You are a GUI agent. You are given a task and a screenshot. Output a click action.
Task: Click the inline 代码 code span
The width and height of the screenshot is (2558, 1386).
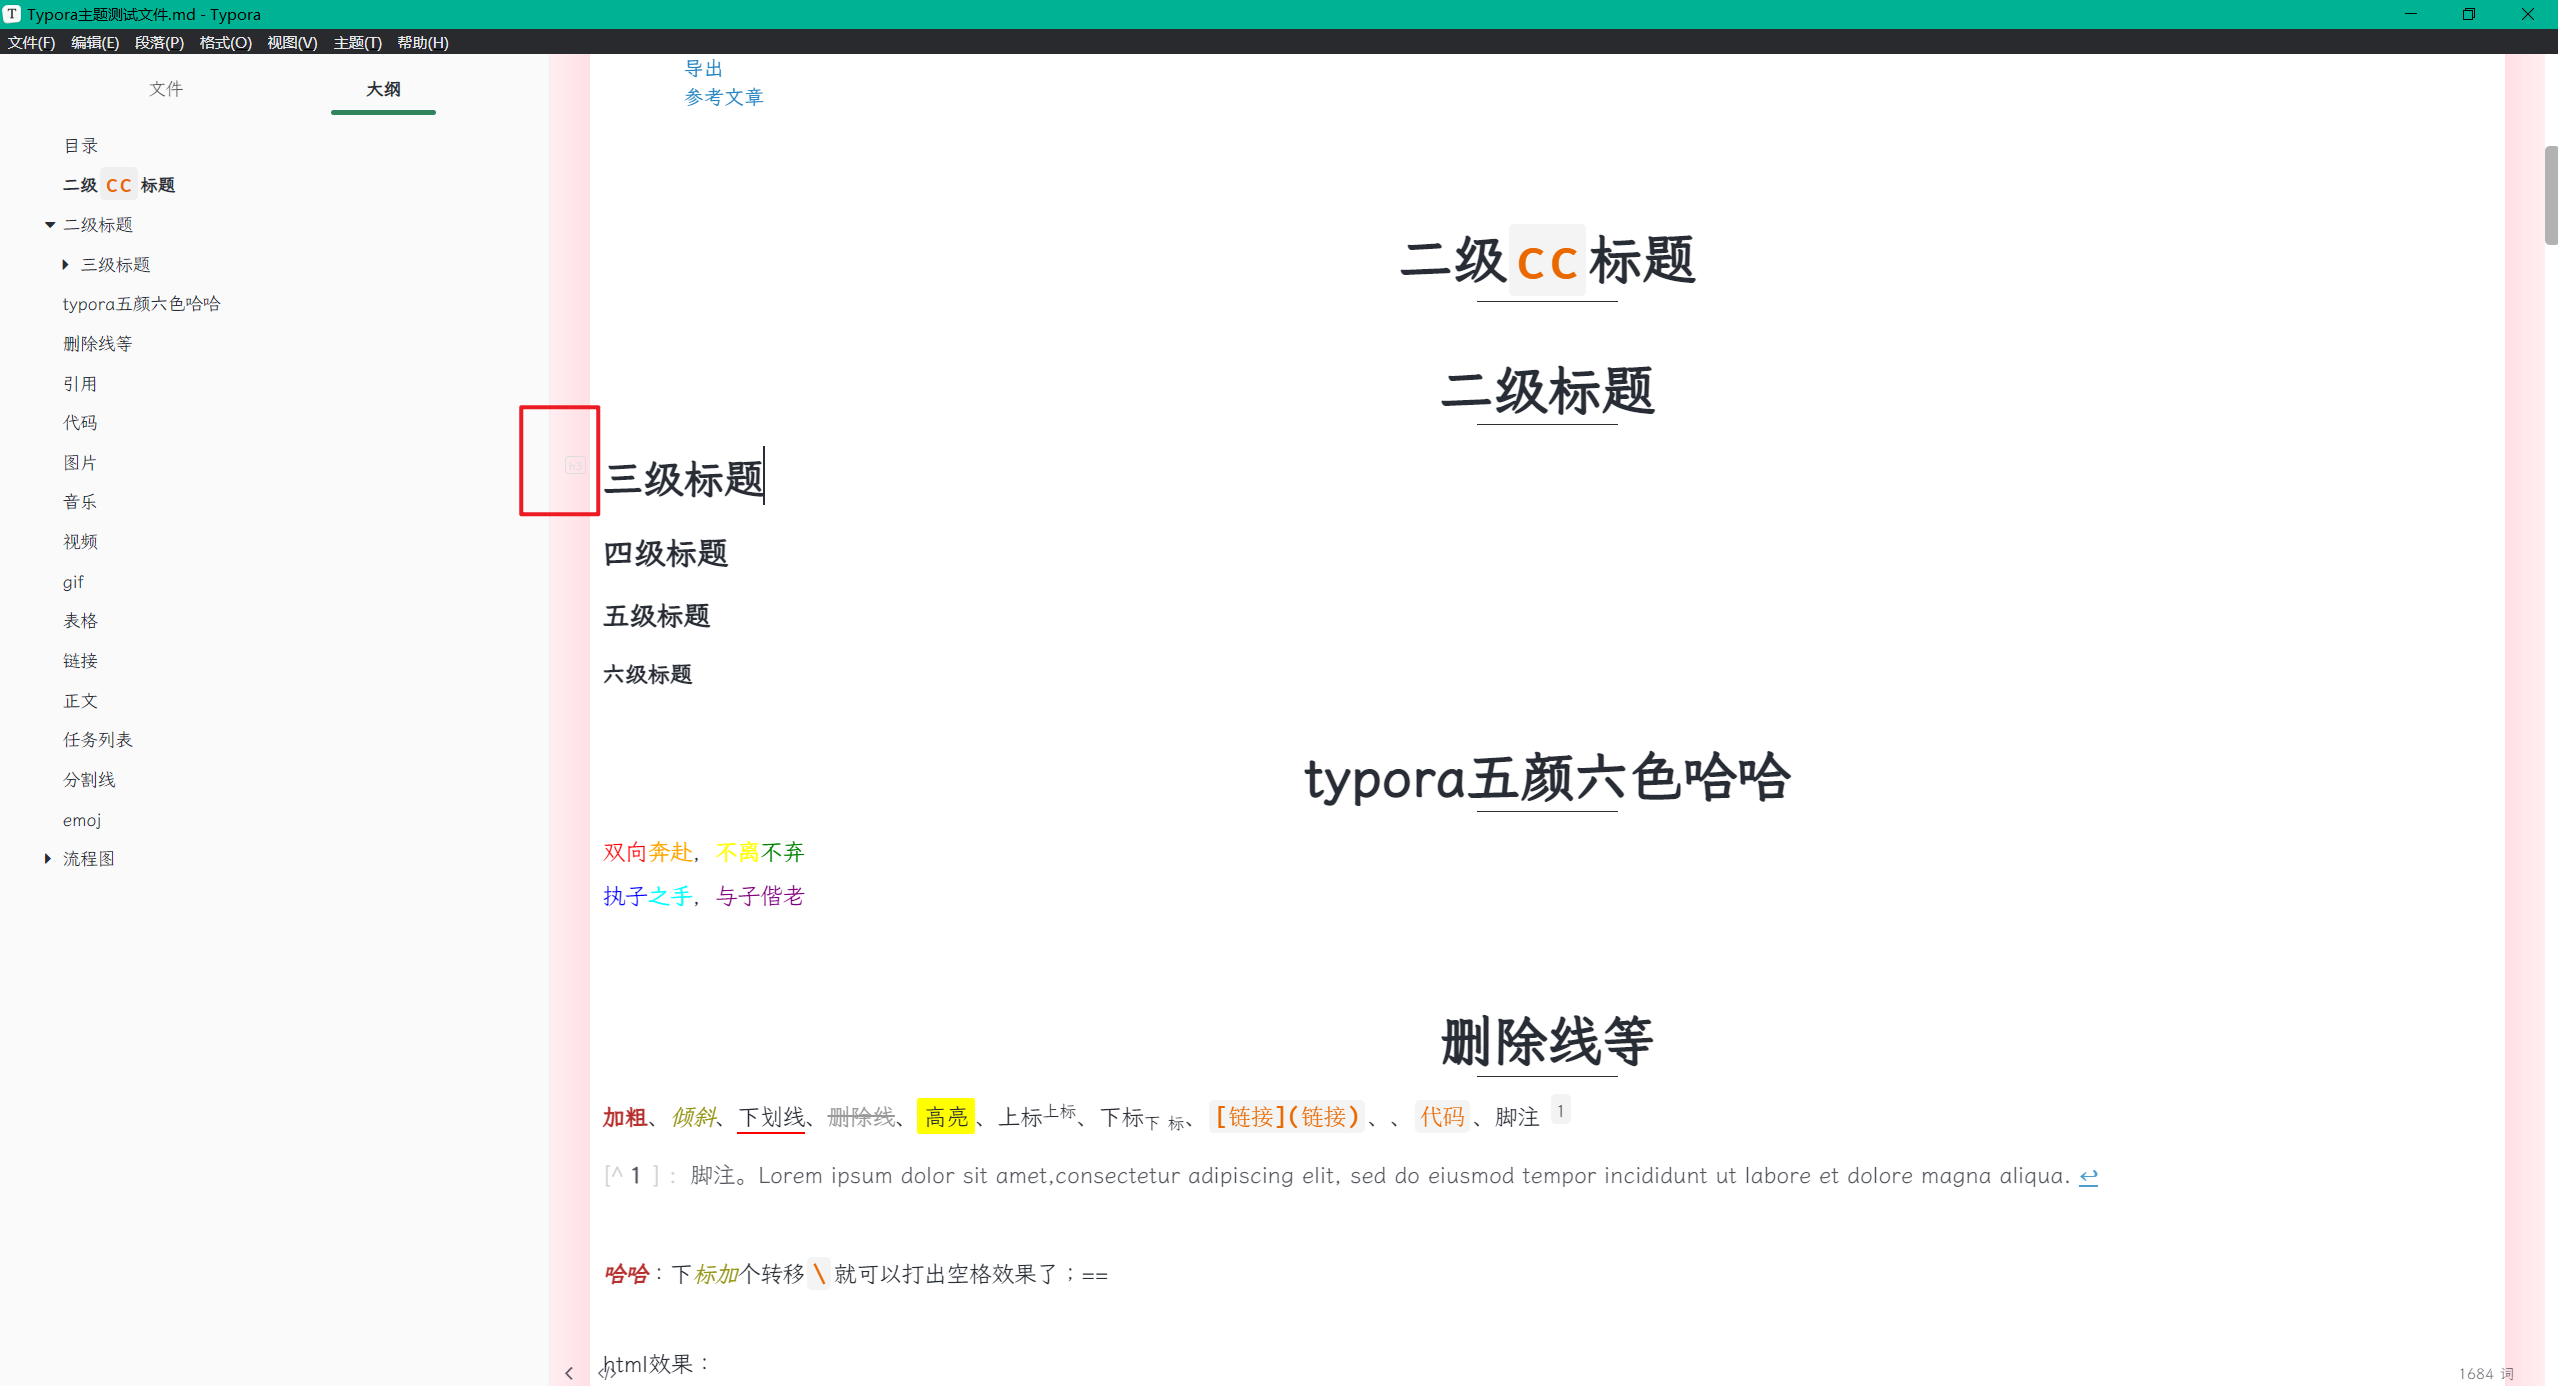1442,1116
